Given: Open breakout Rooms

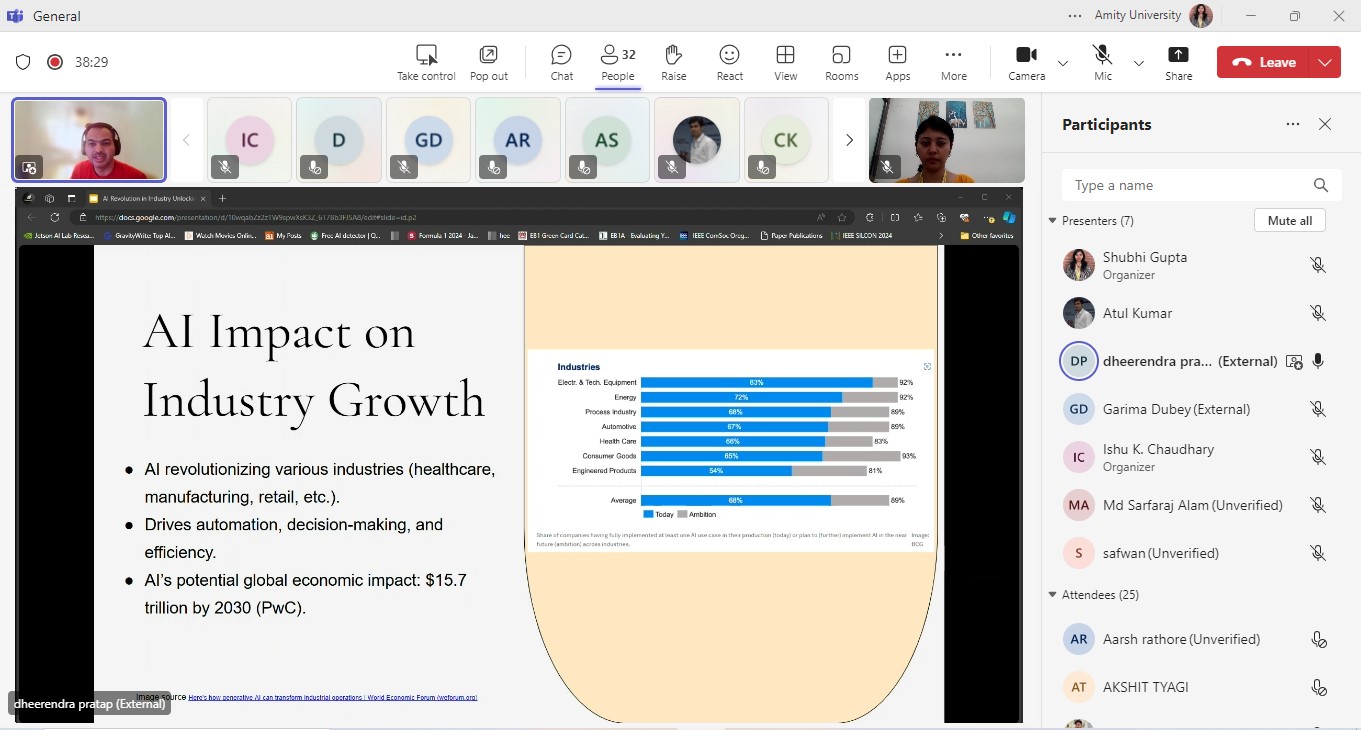Looking at the screenshot, I should tap(842, 62).
